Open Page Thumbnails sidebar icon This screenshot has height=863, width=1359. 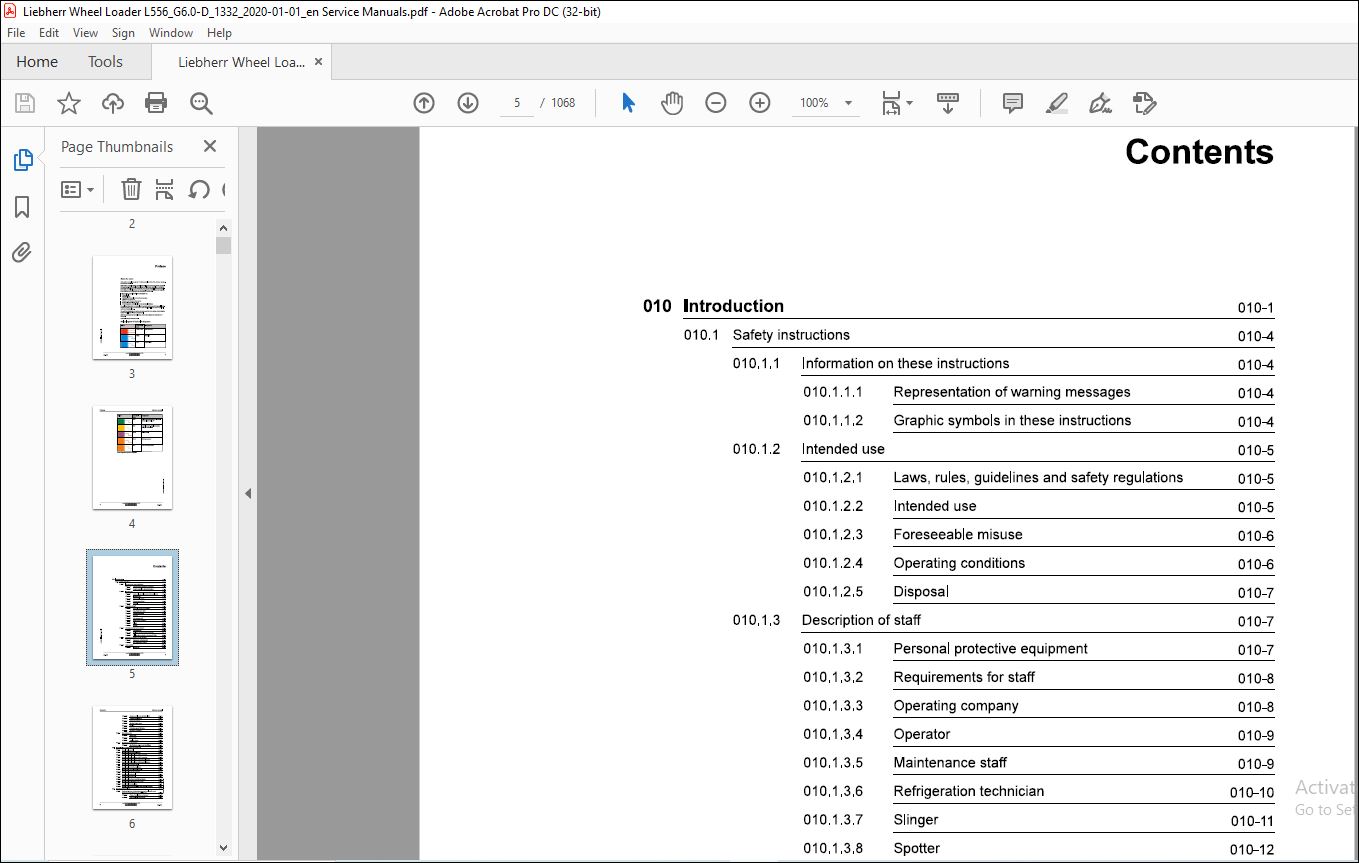(22, 160)
